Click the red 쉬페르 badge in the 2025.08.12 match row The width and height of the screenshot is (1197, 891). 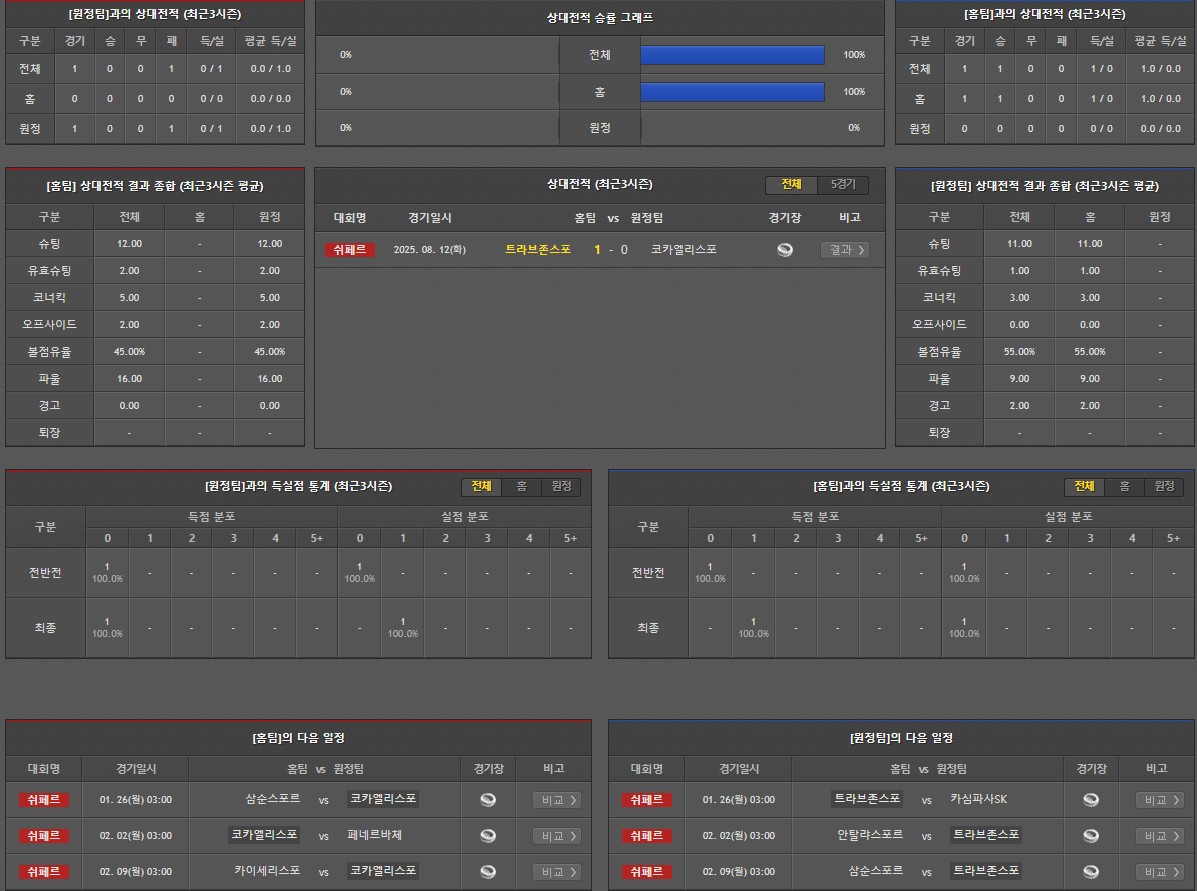coord(350,250)
